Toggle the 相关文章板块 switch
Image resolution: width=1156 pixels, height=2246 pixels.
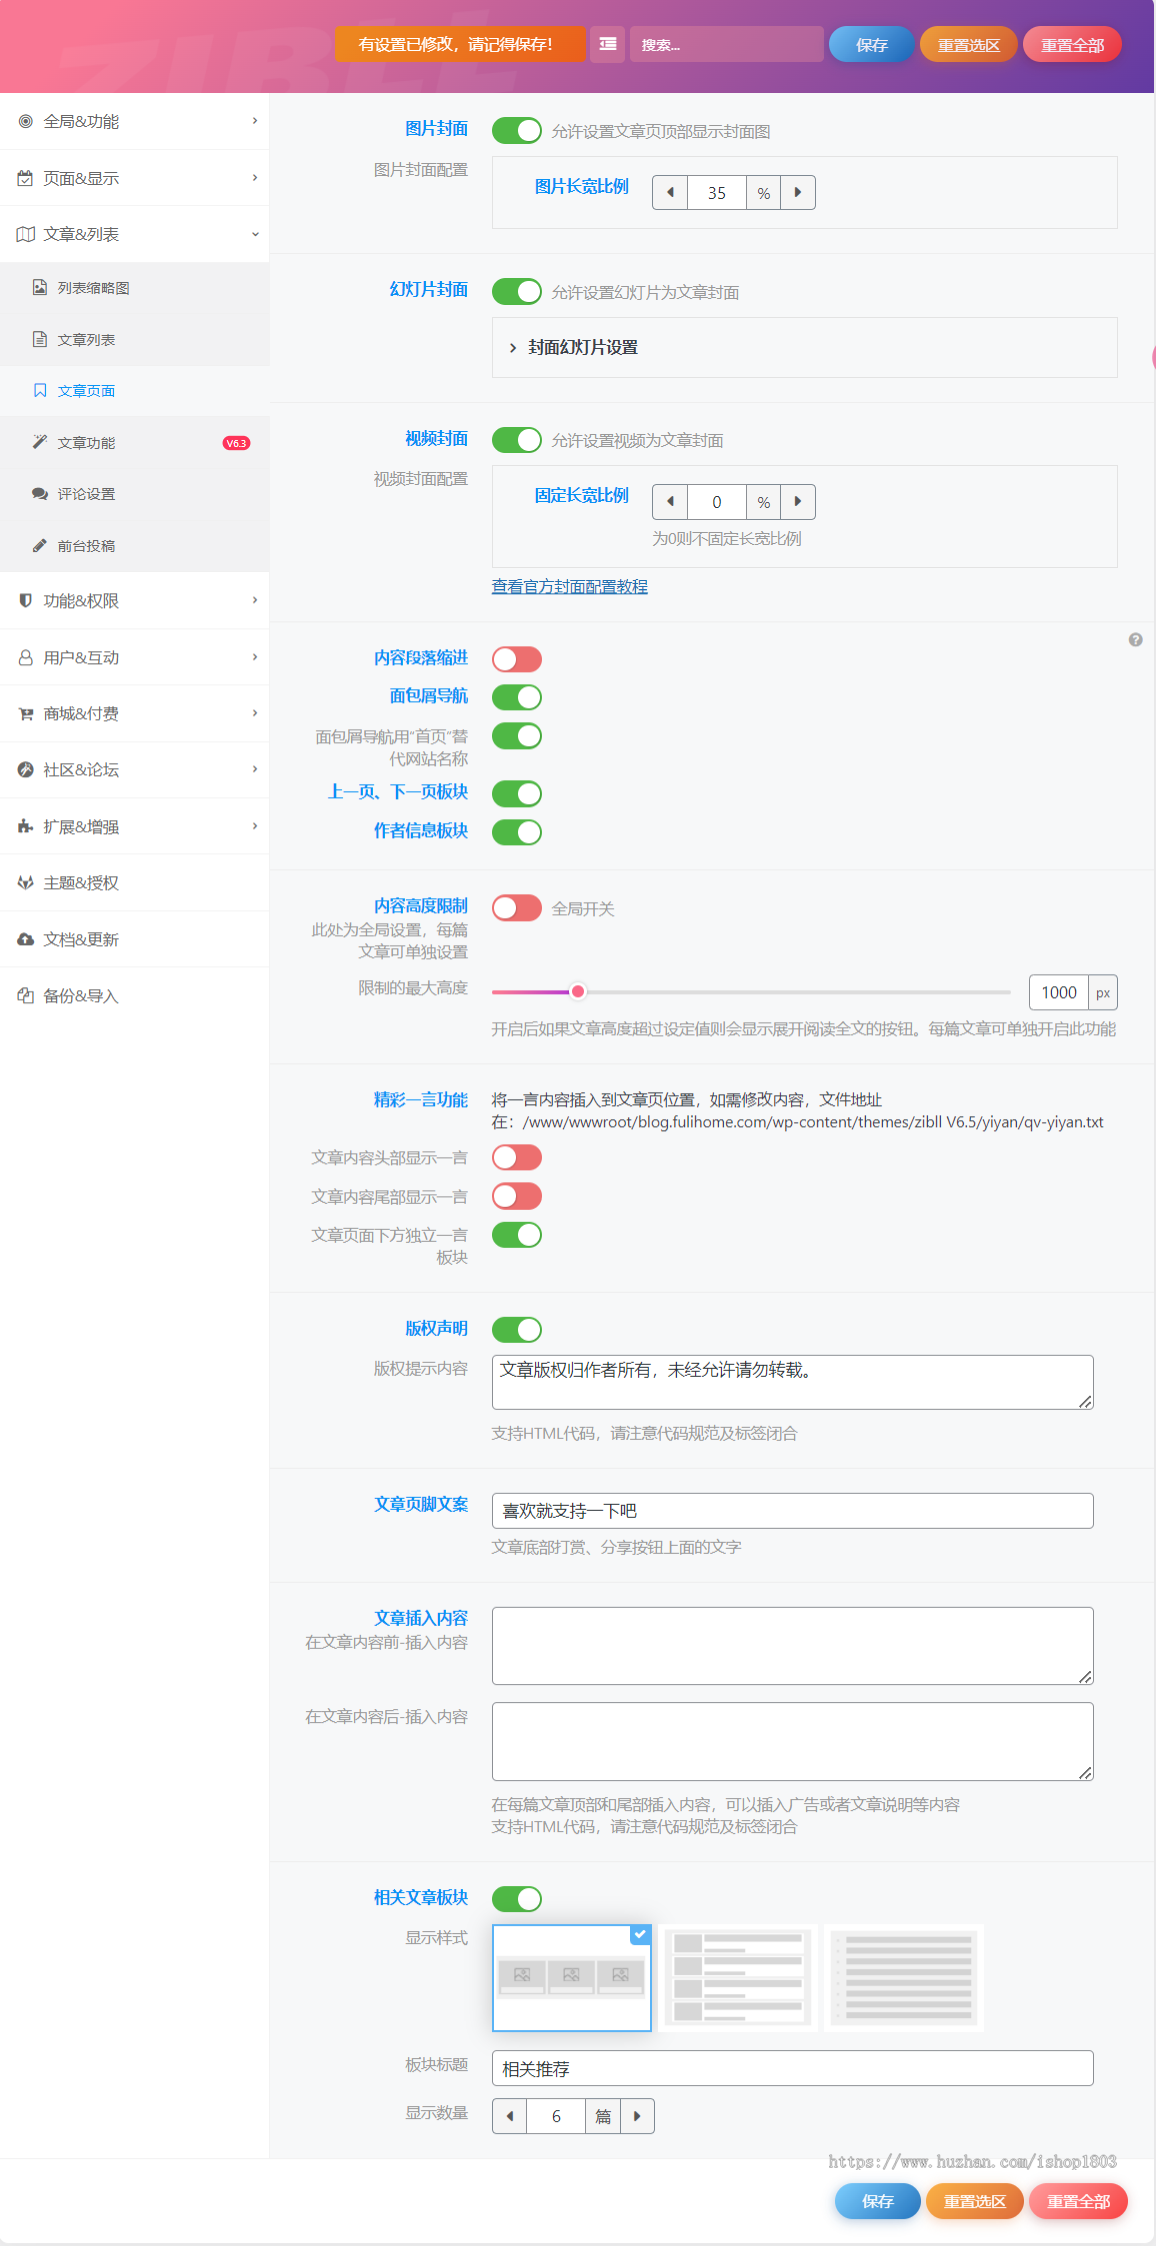[x=517, y=1899]
